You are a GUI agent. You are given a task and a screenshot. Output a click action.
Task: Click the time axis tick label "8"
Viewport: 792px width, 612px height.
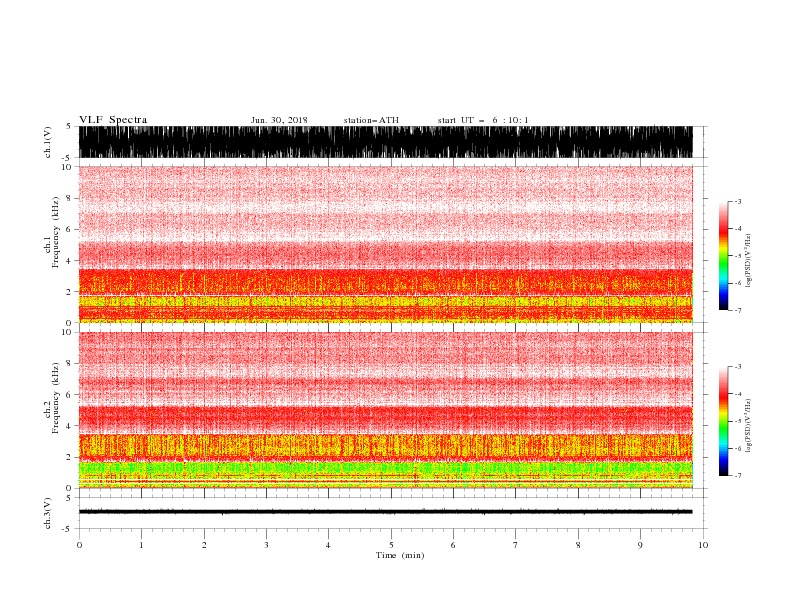(x=578, y=545)
